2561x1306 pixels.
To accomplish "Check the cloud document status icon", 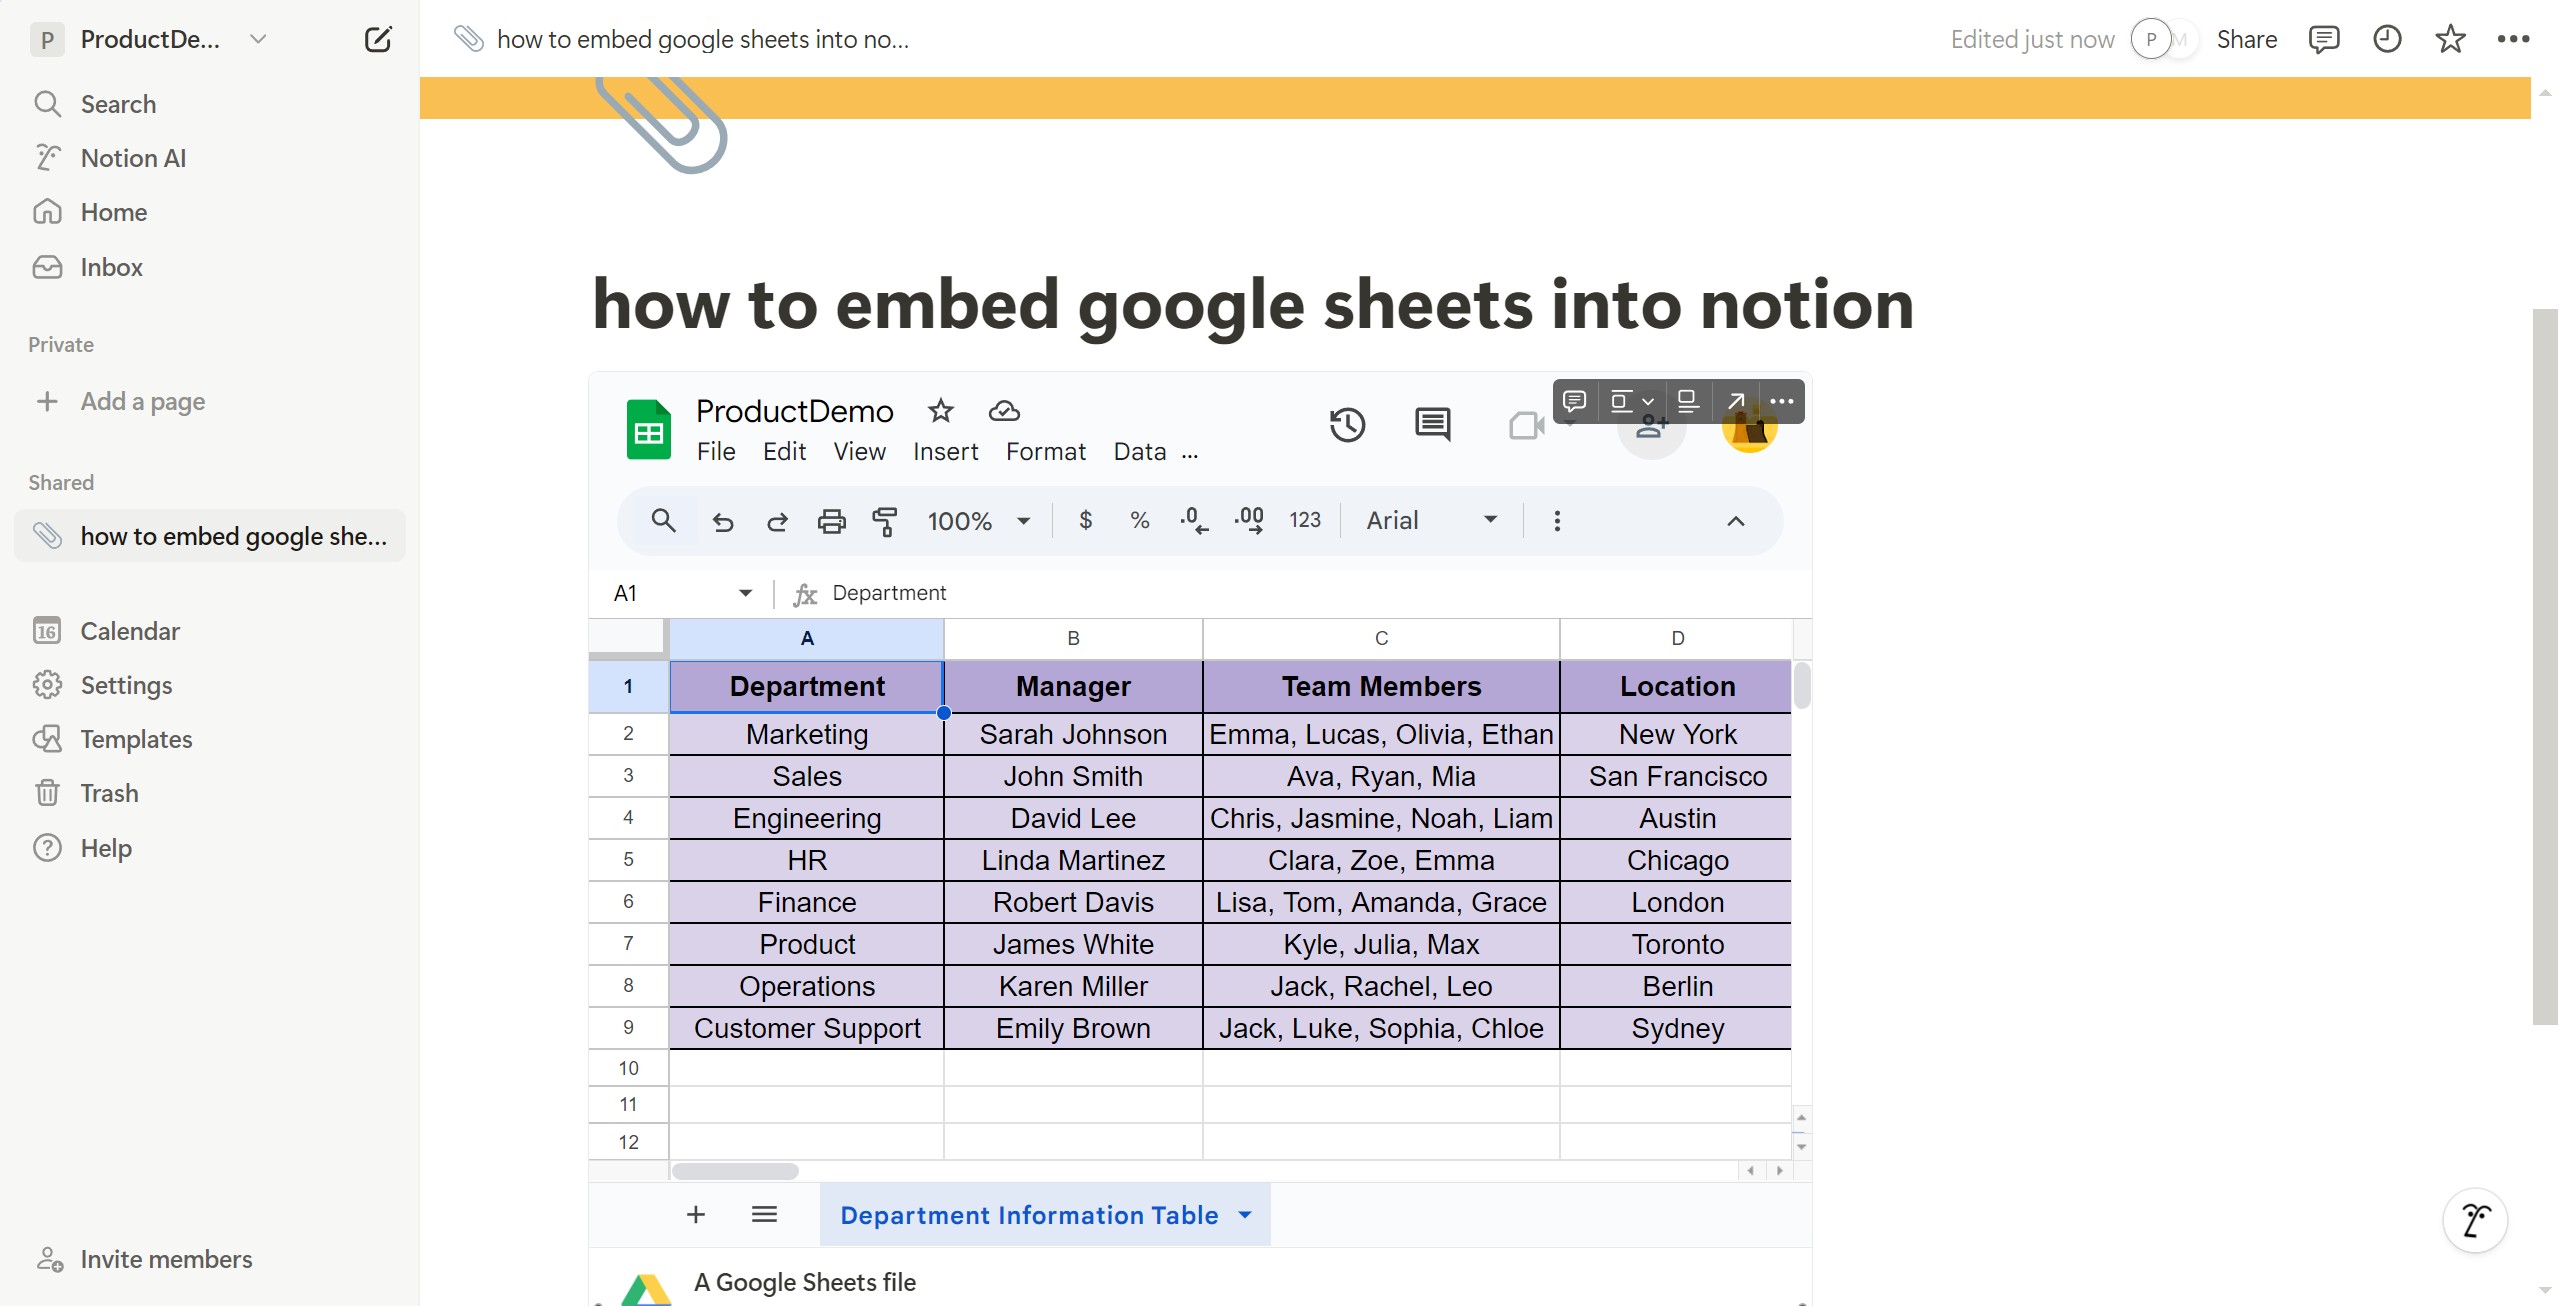I will point(1004,411).
